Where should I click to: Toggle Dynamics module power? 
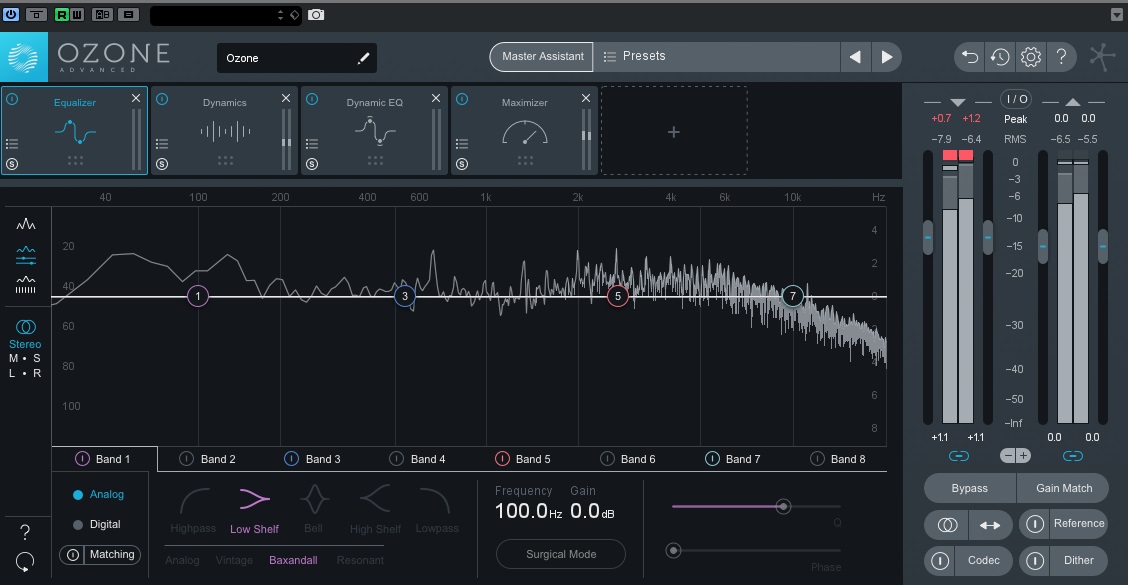[x=162, y=99]
